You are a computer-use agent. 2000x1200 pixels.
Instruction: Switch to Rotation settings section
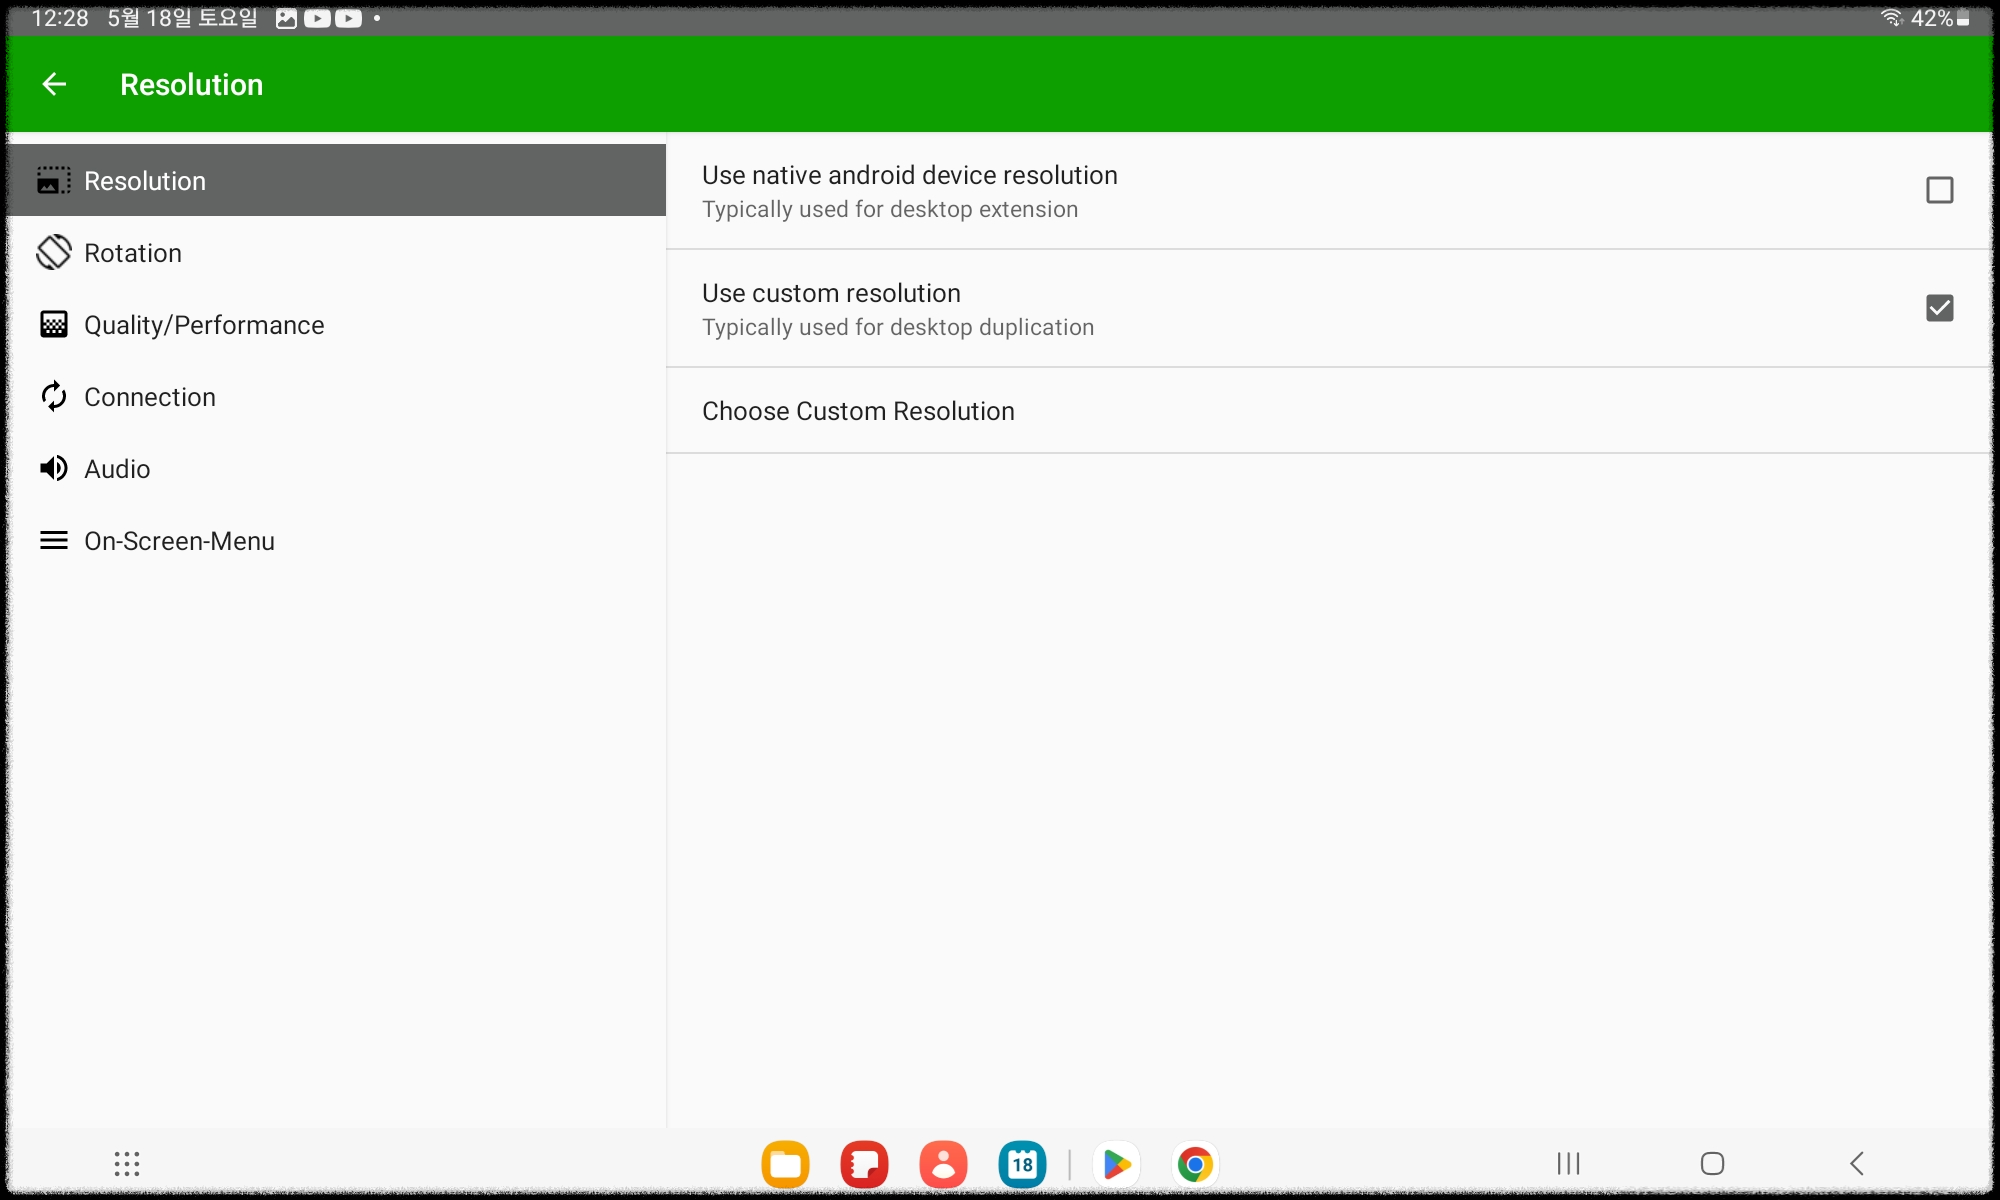[x=134, y=253]
